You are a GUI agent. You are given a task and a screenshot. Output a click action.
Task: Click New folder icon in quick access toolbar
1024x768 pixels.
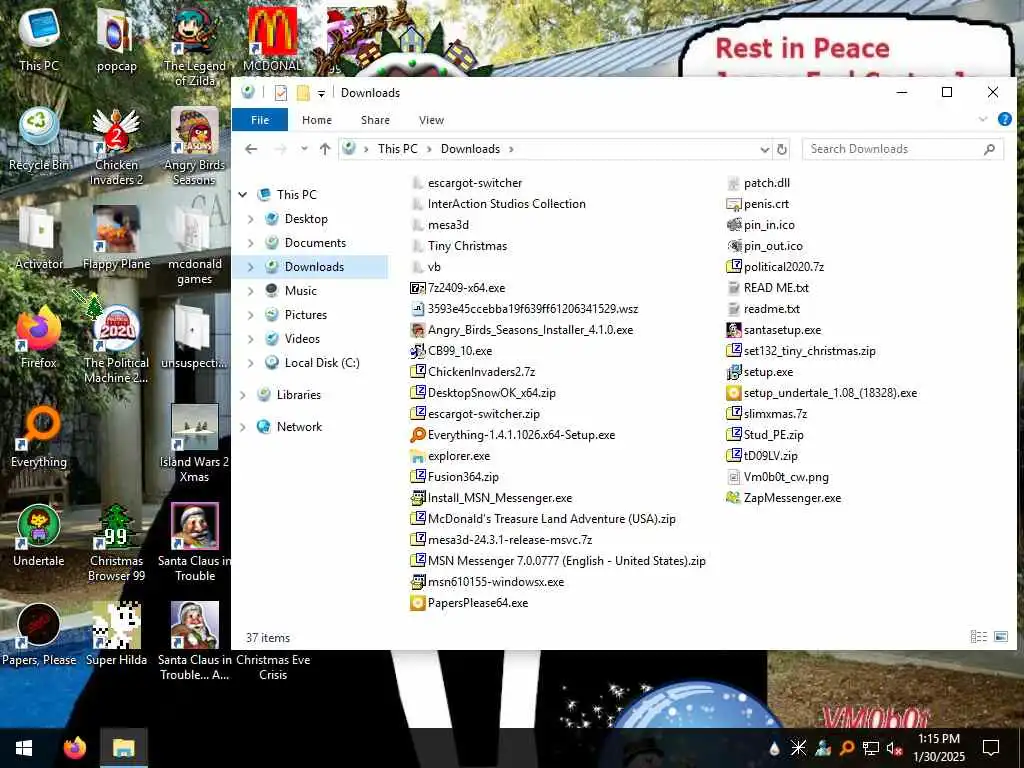tap(303, 93)
